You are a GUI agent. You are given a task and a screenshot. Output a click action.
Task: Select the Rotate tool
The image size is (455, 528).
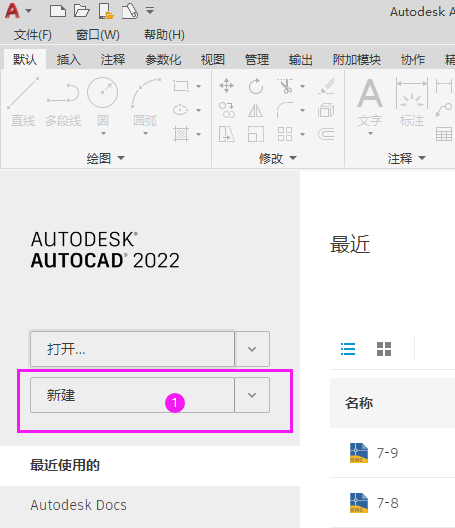click(256, 86)
